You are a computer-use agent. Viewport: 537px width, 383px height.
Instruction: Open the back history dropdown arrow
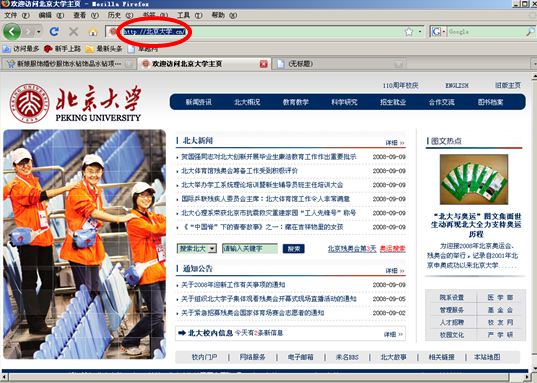[39, 32]
